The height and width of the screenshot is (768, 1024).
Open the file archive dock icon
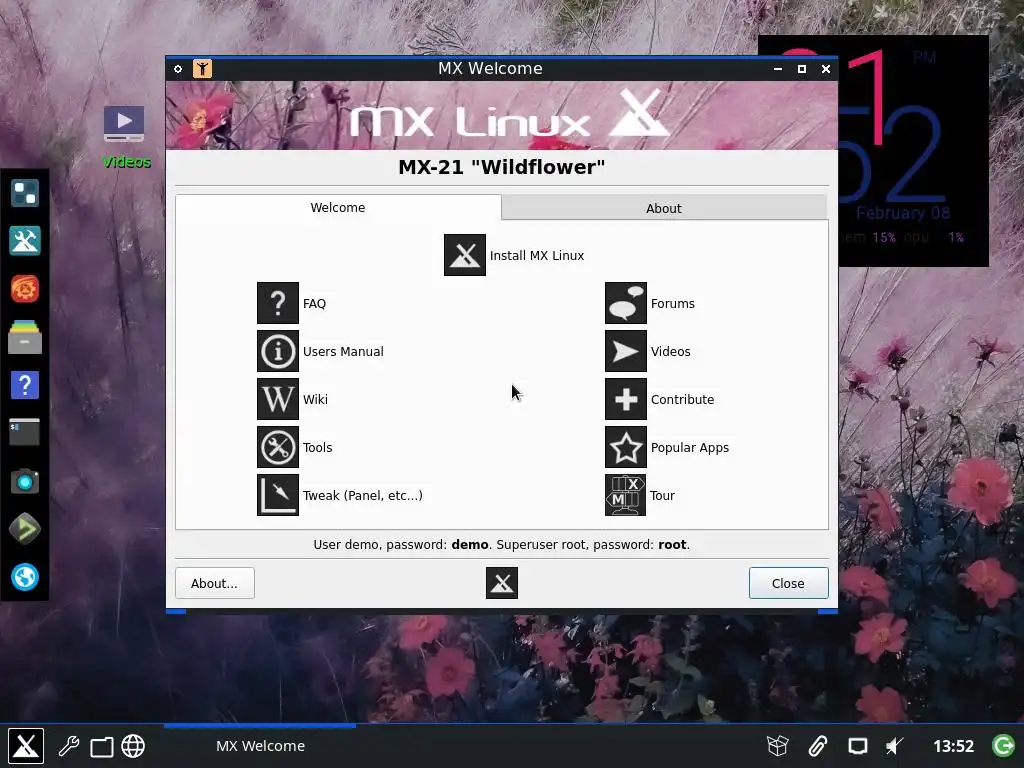25,337
